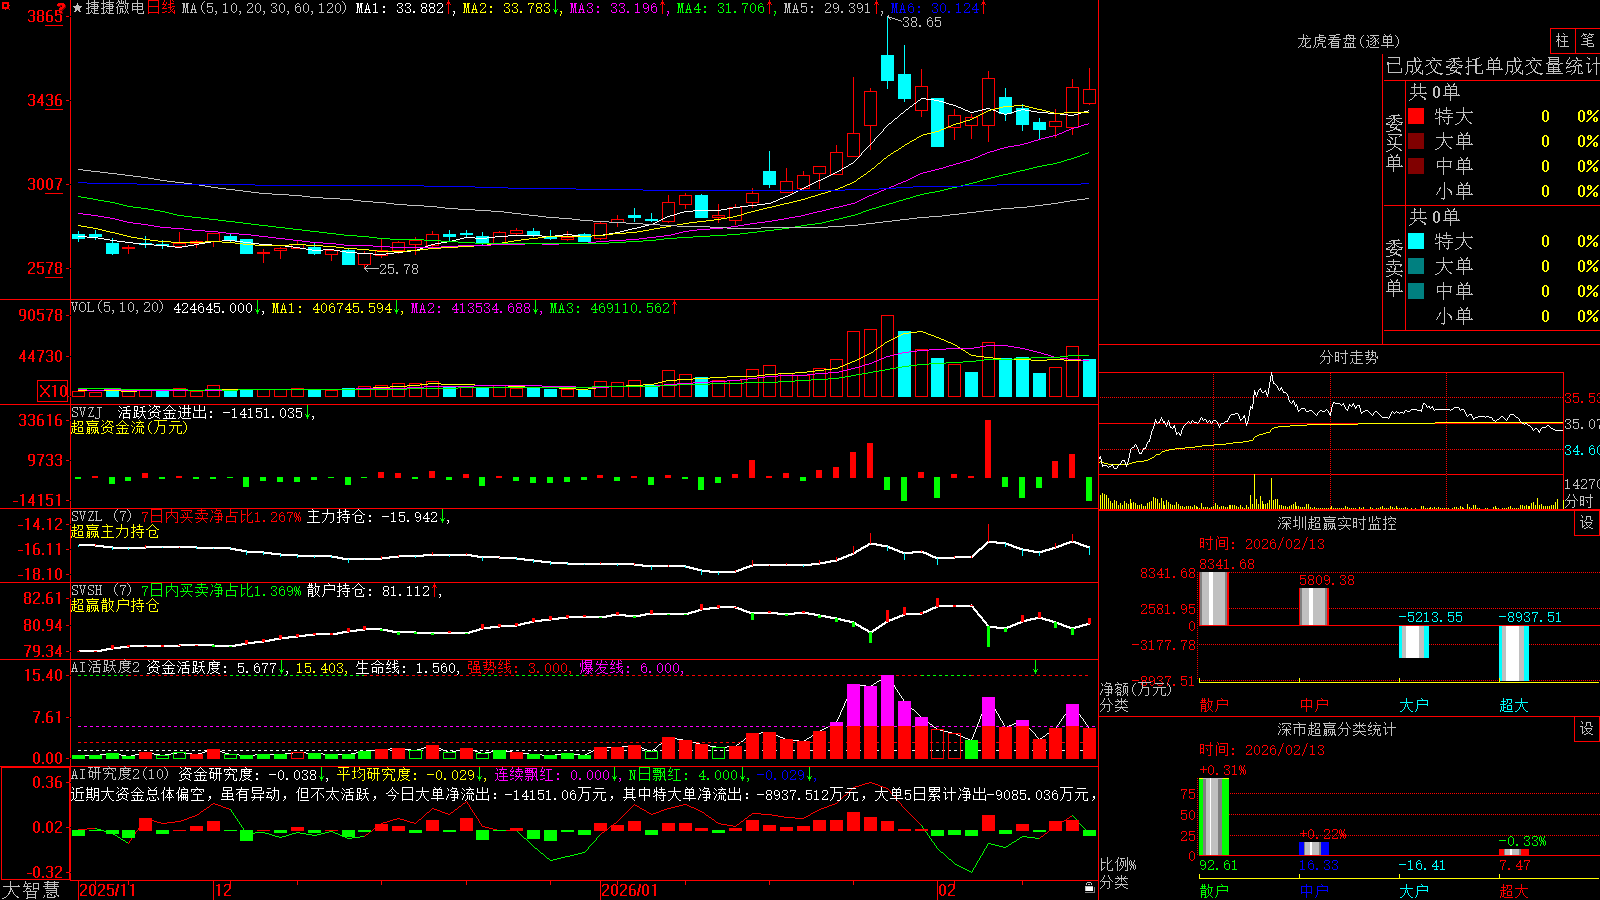Click the 25.78 low price label

[x=398, y=269]
